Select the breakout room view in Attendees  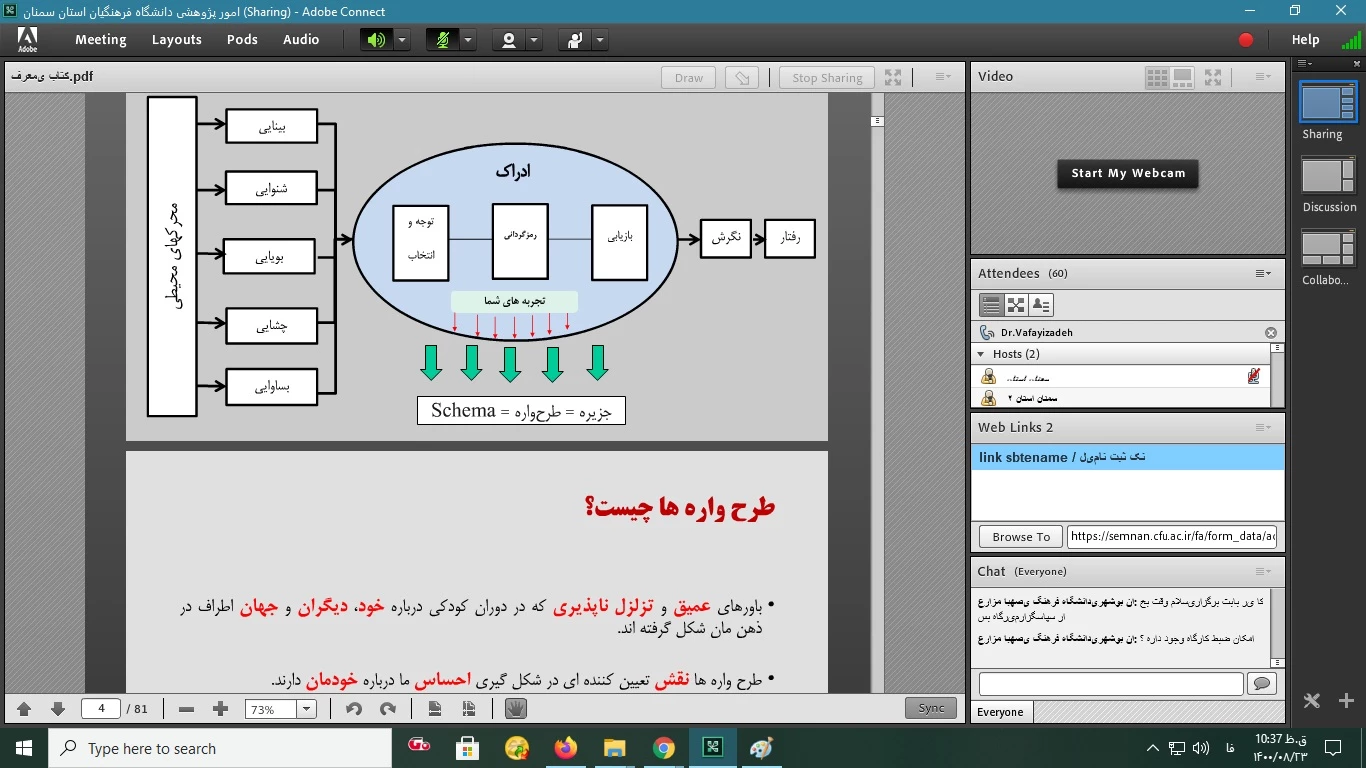(x=1016, y=305)
